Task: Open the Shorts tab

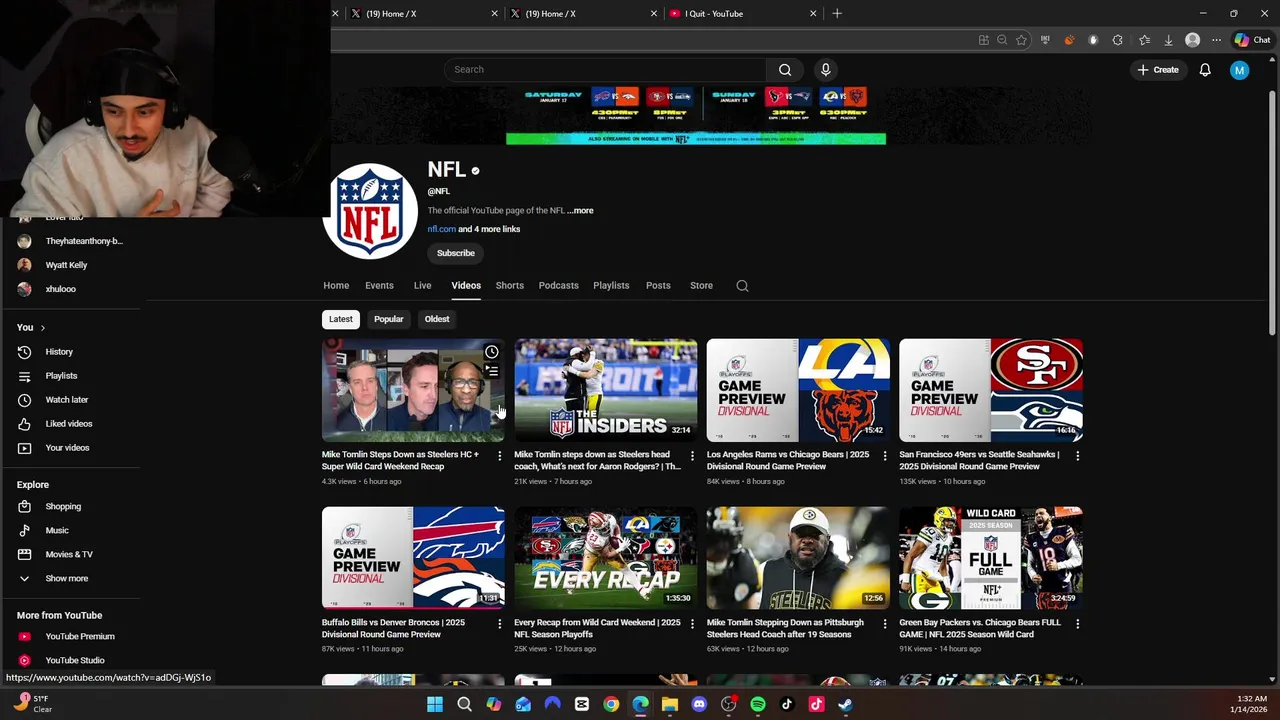Action: point(510,286)
